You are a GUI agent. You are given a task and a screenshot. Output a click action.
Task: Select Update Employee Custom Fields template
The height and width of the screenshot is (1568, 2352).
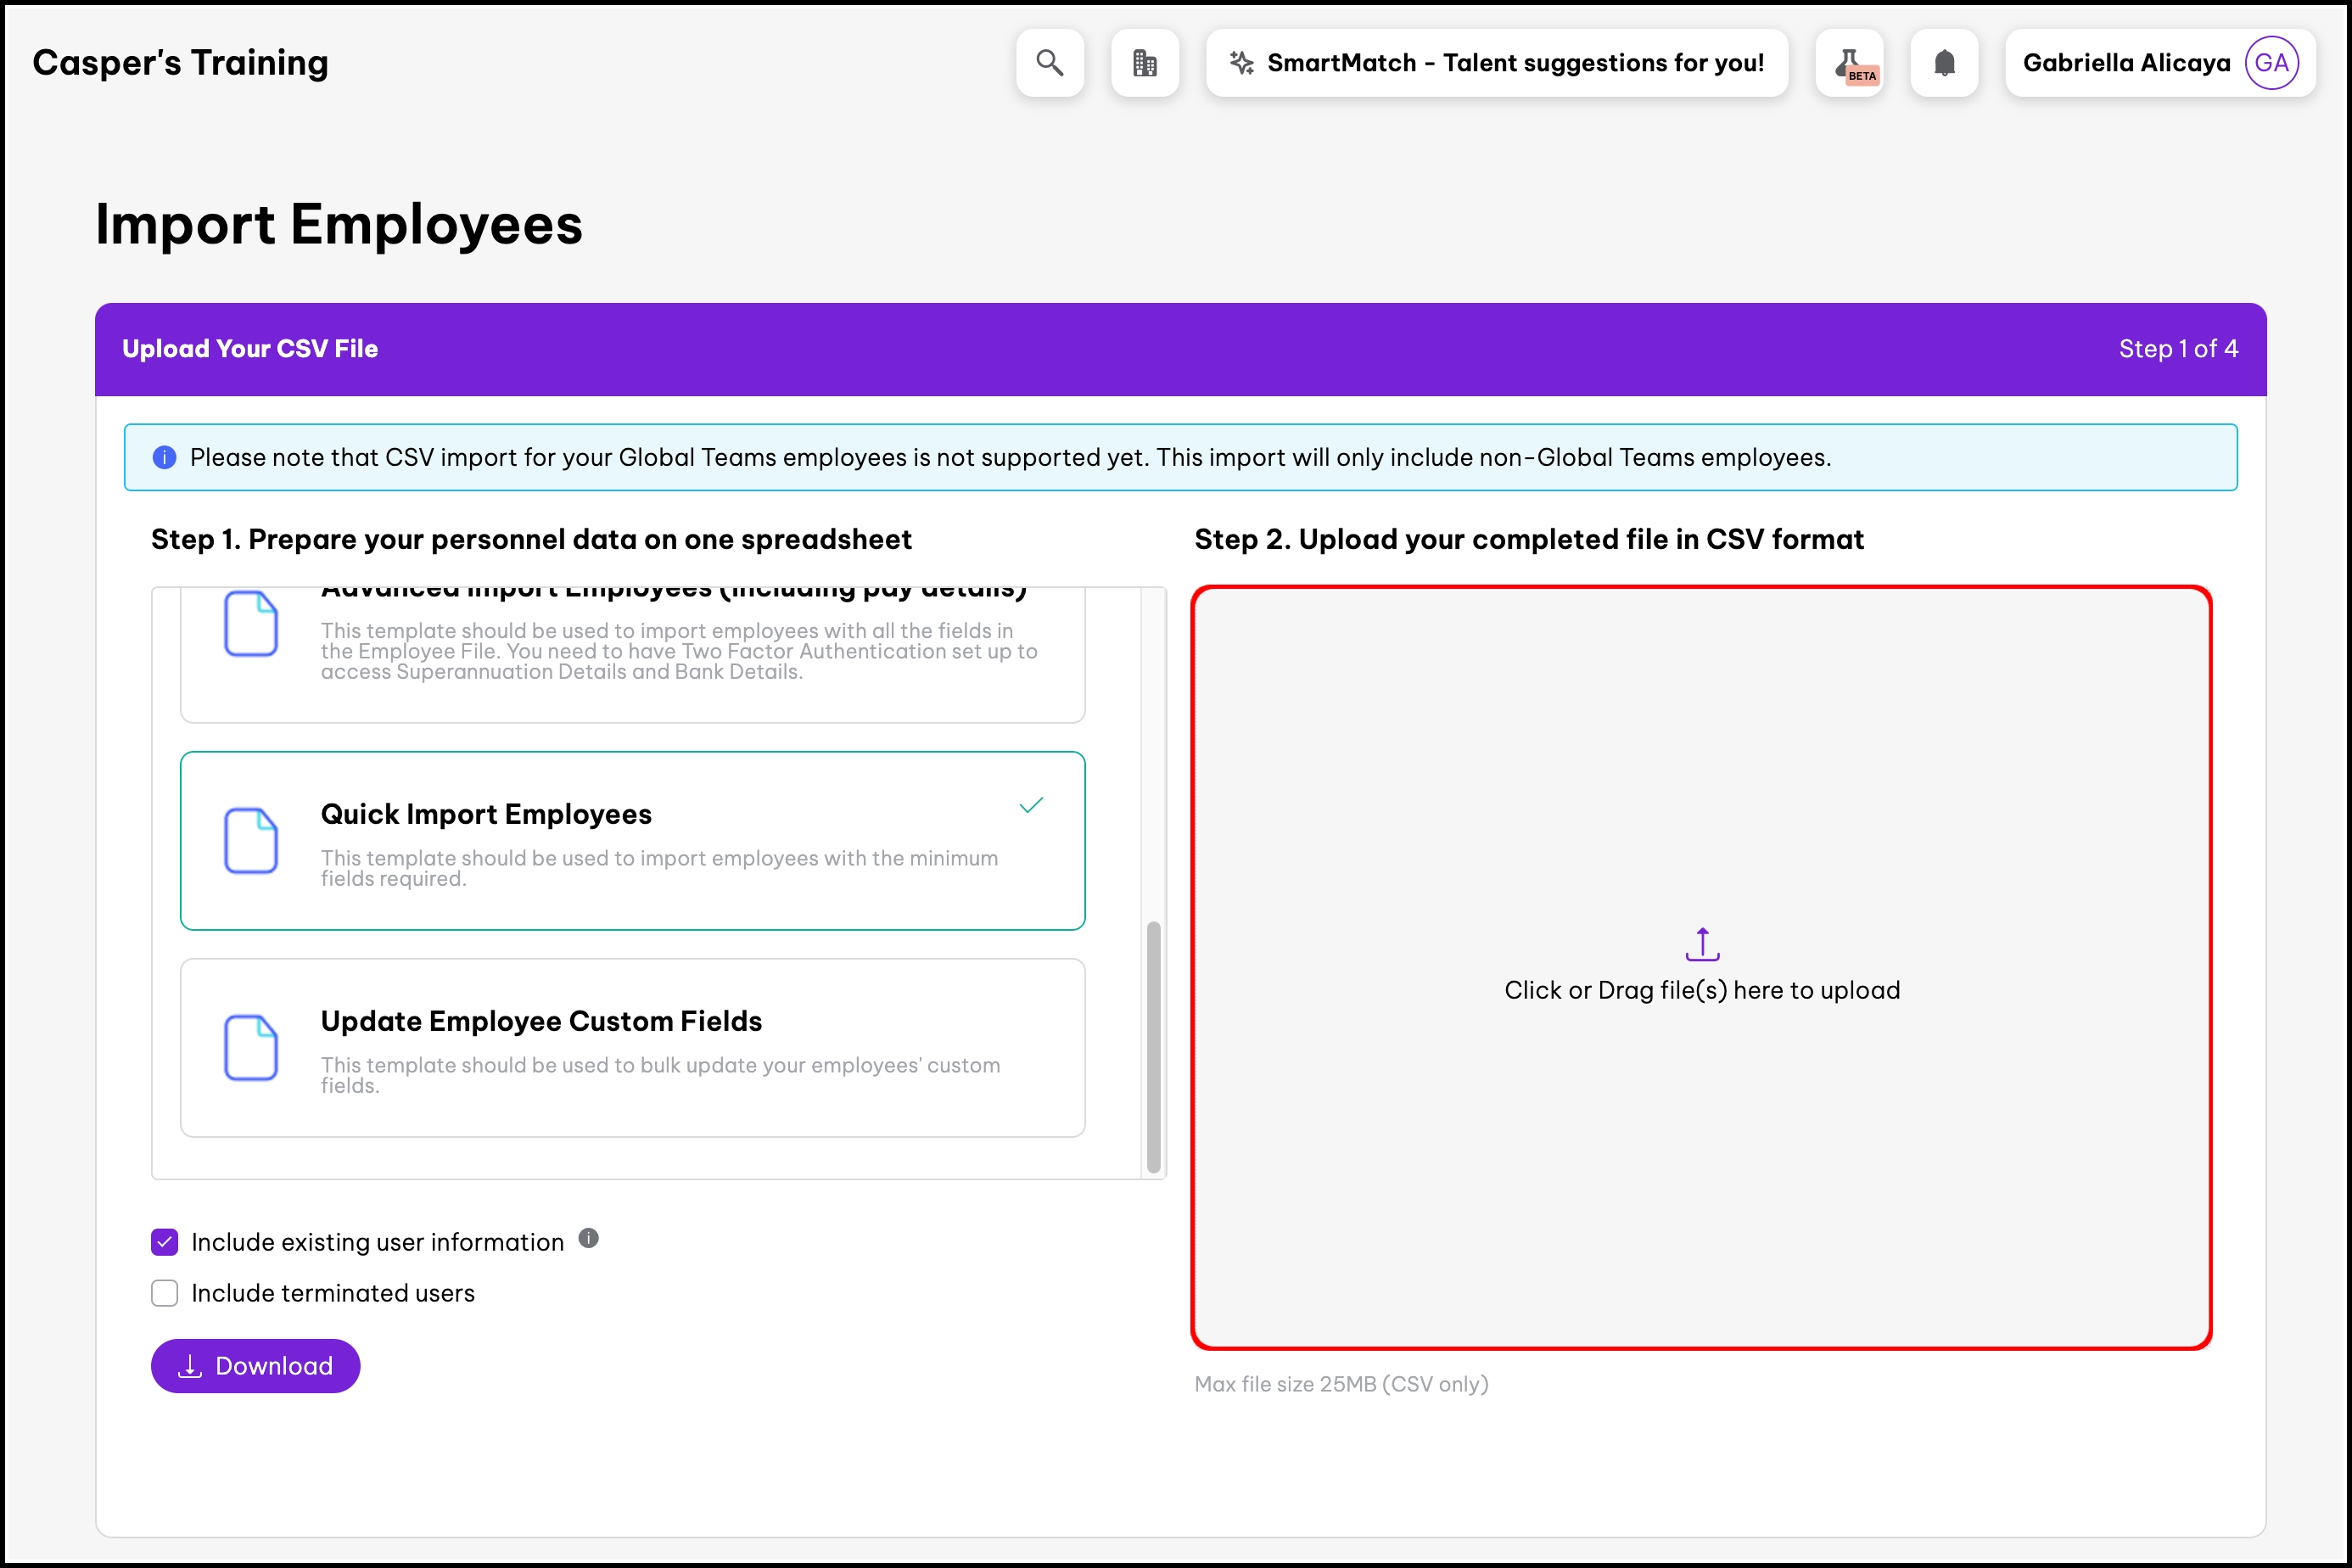point(632,1047)
